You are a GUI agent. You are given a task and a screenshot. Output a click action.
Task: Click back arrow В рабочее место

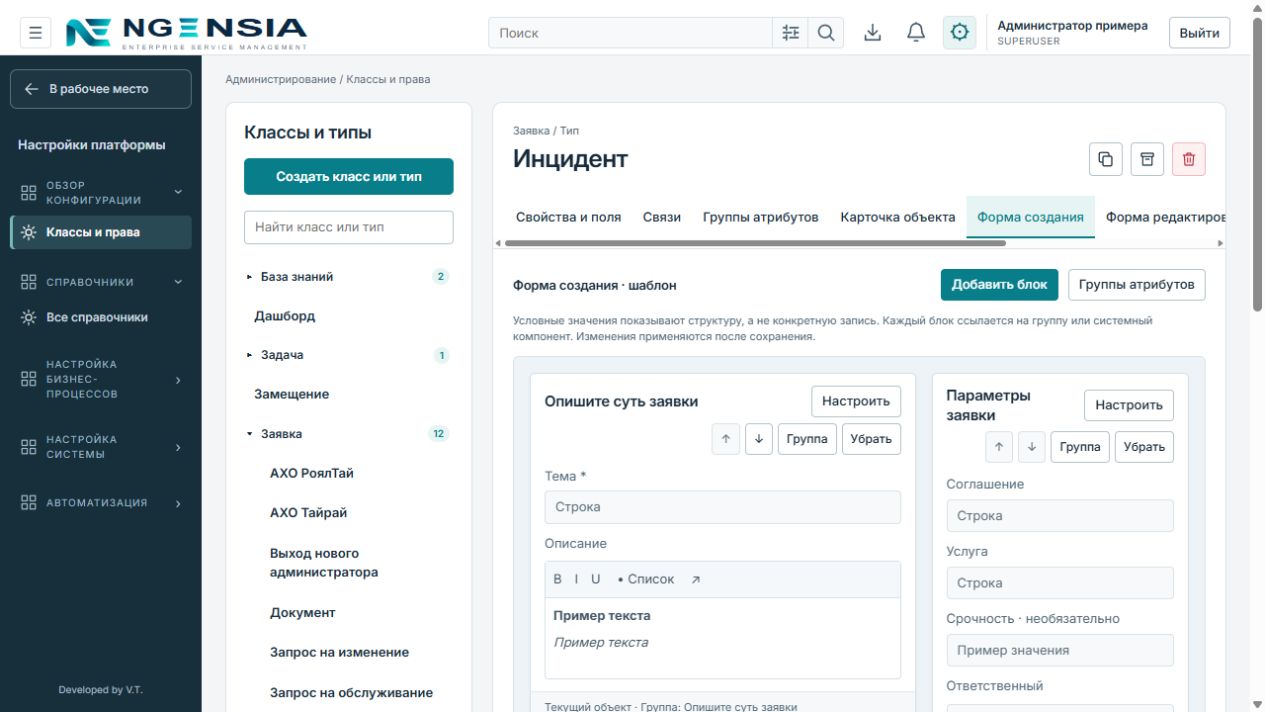pos(32,89)
